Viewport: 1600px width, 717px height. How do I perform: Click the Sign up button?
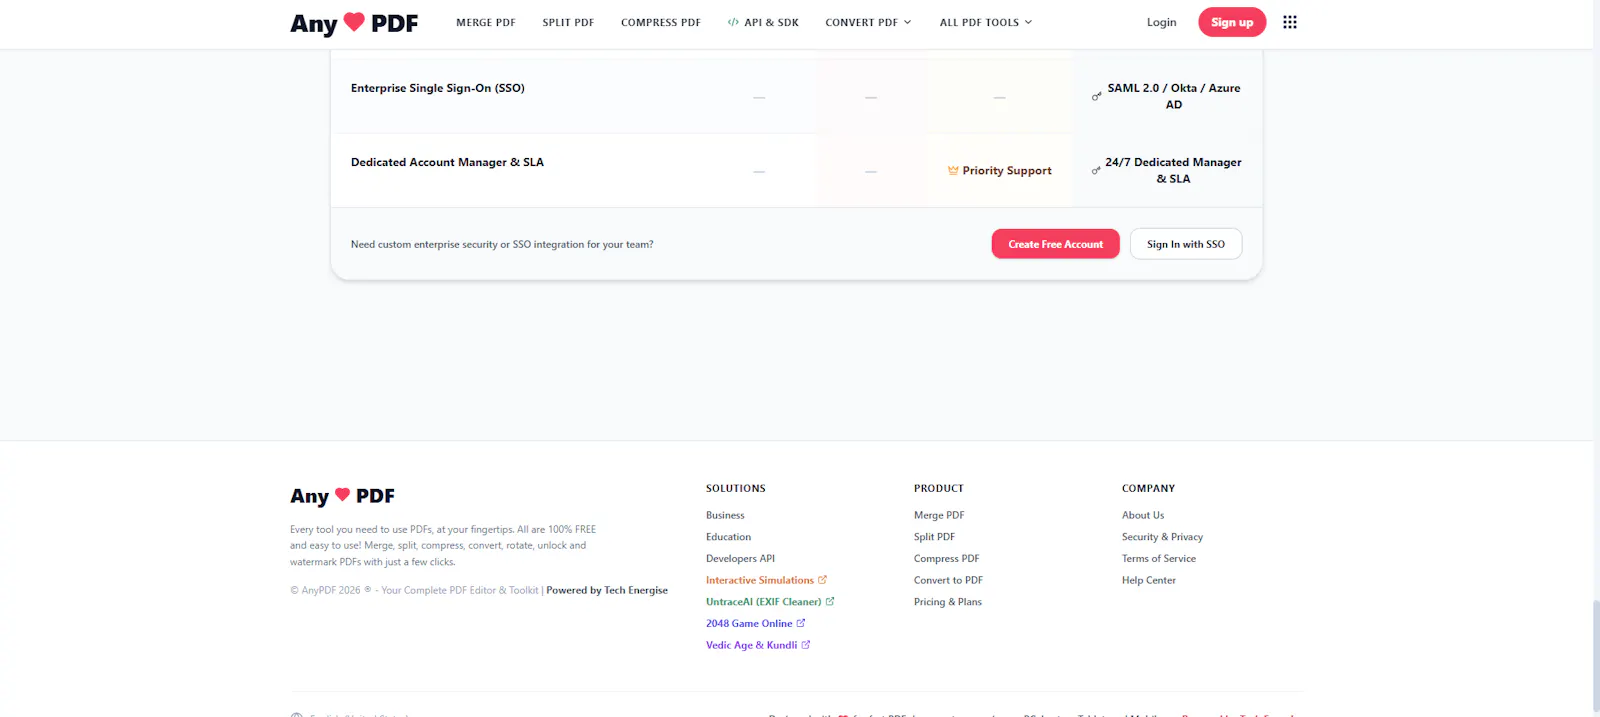pos(1232,22)
